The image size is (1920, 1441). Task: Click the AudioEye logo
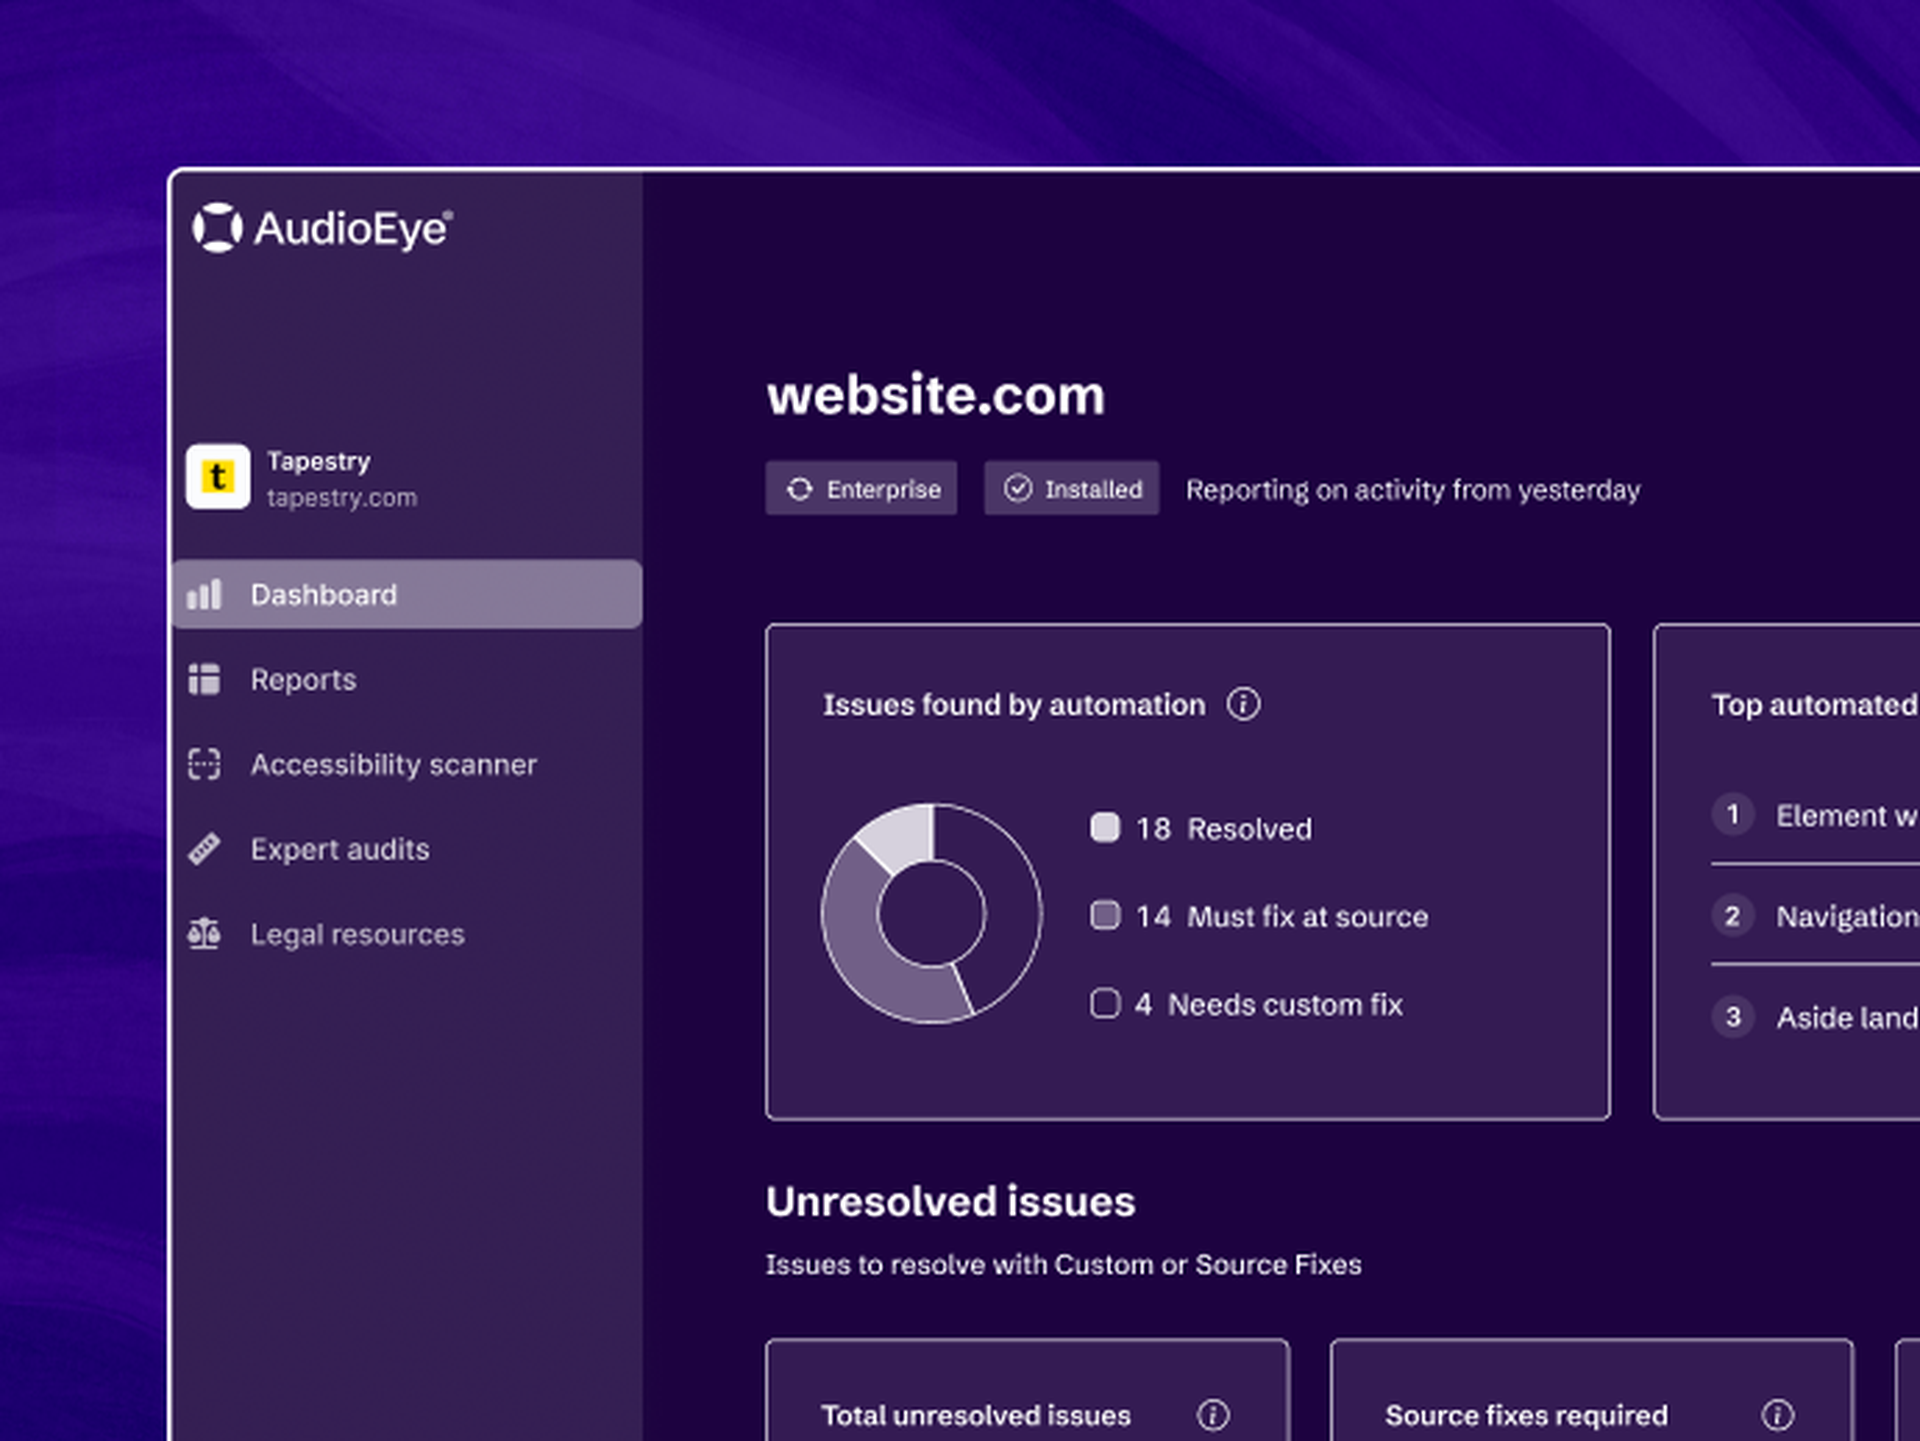tap(320, 229)
